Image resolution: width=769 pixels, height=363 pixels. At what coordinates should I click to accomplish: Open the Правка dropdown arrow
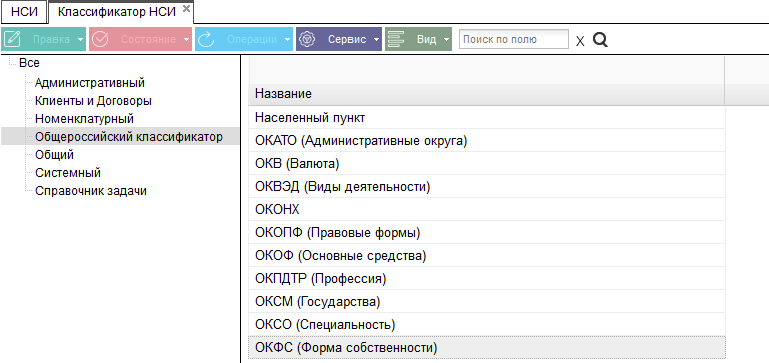[80, 40]
